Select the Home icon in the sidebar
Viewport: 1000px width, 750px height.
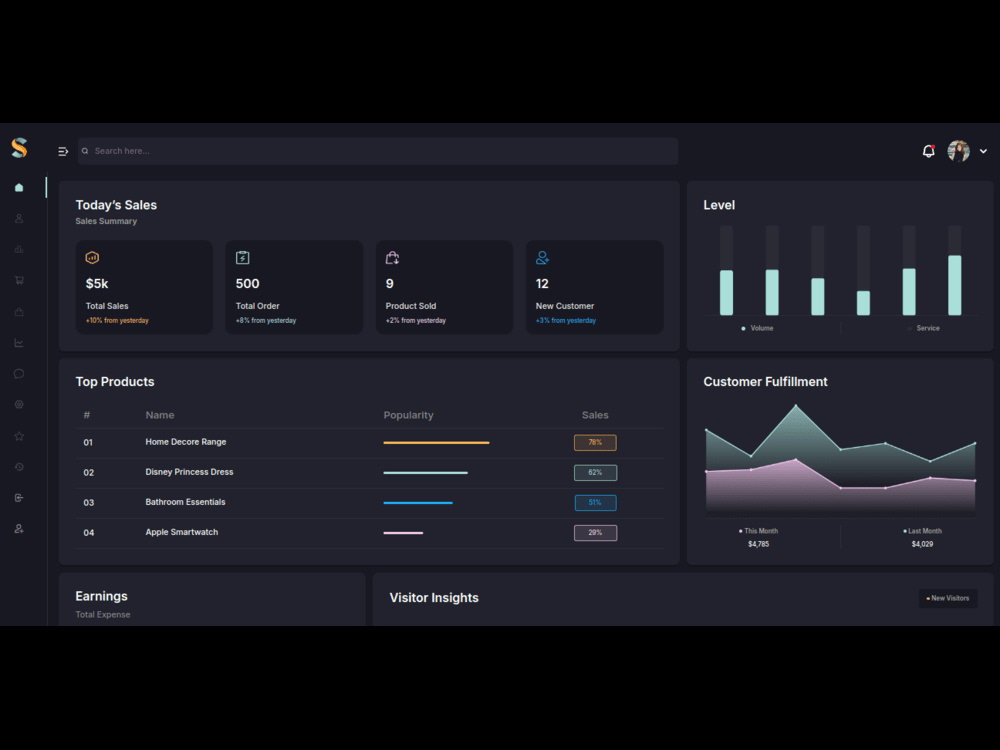click(x=18, y=186)
